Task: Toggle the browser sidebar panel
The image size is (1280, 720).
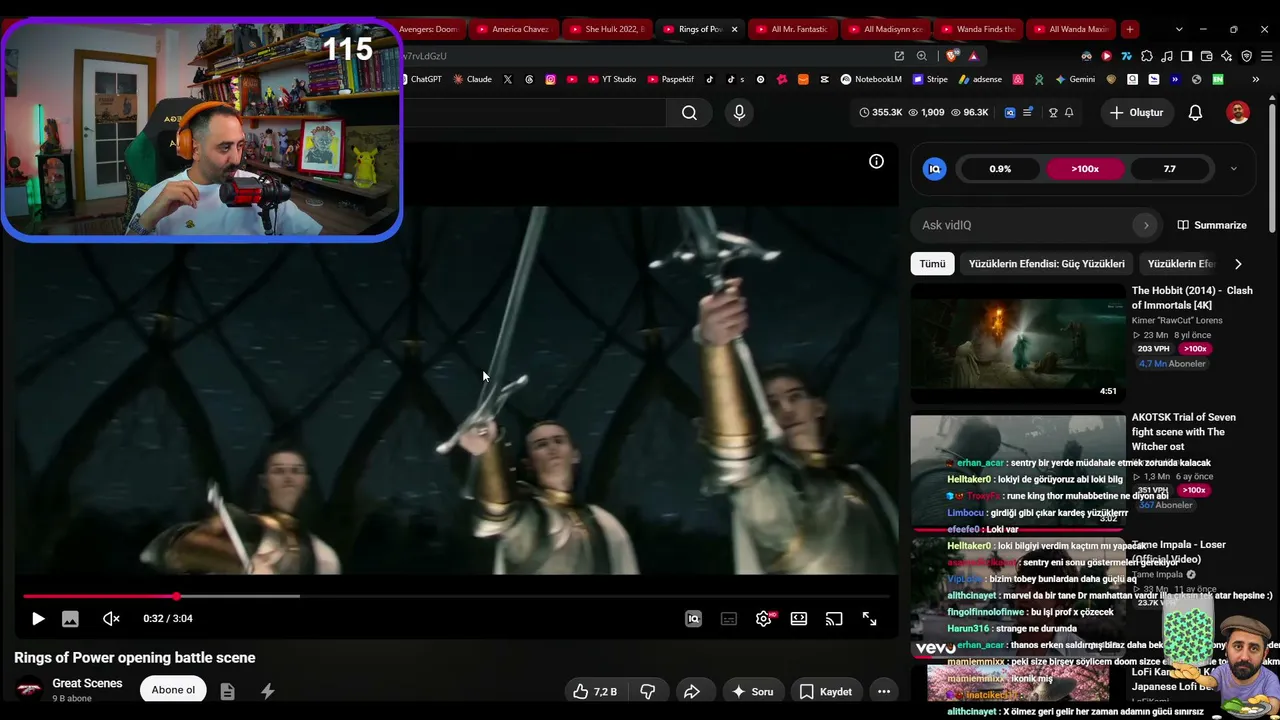Action: 1186,56
